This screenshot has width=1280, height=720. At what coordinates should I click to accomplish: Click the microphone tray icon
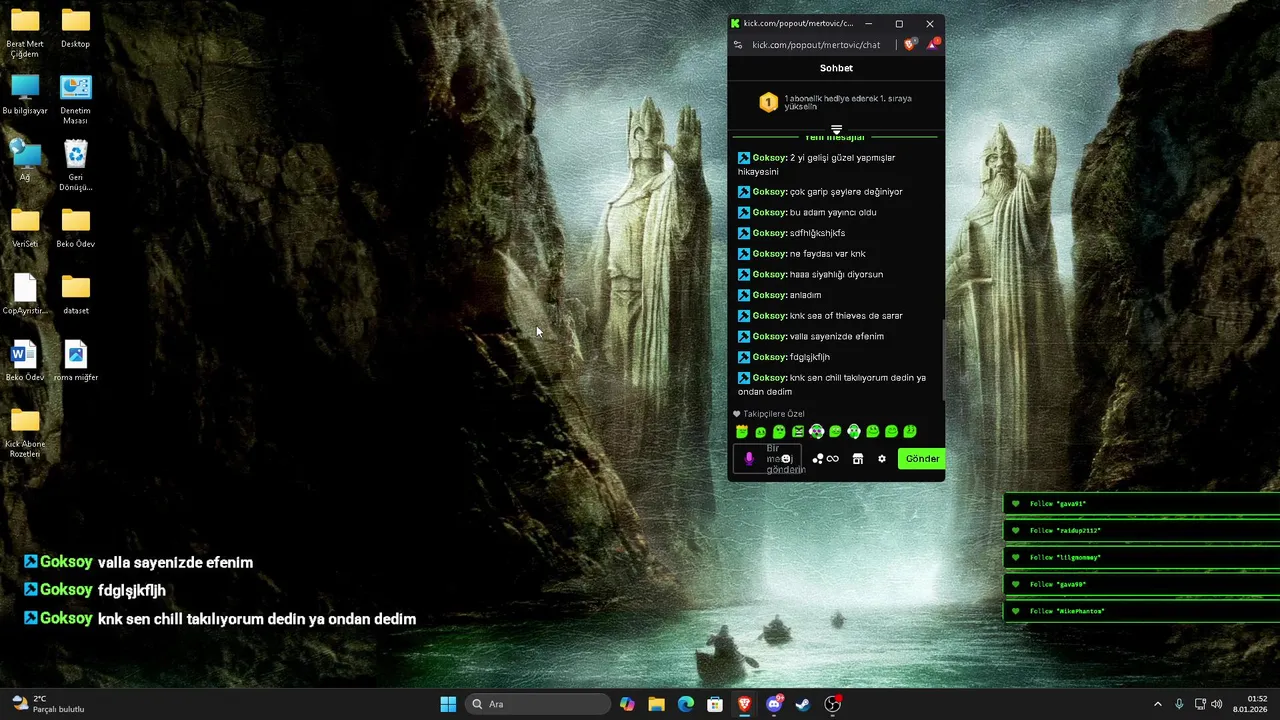tap(1179, 704)
